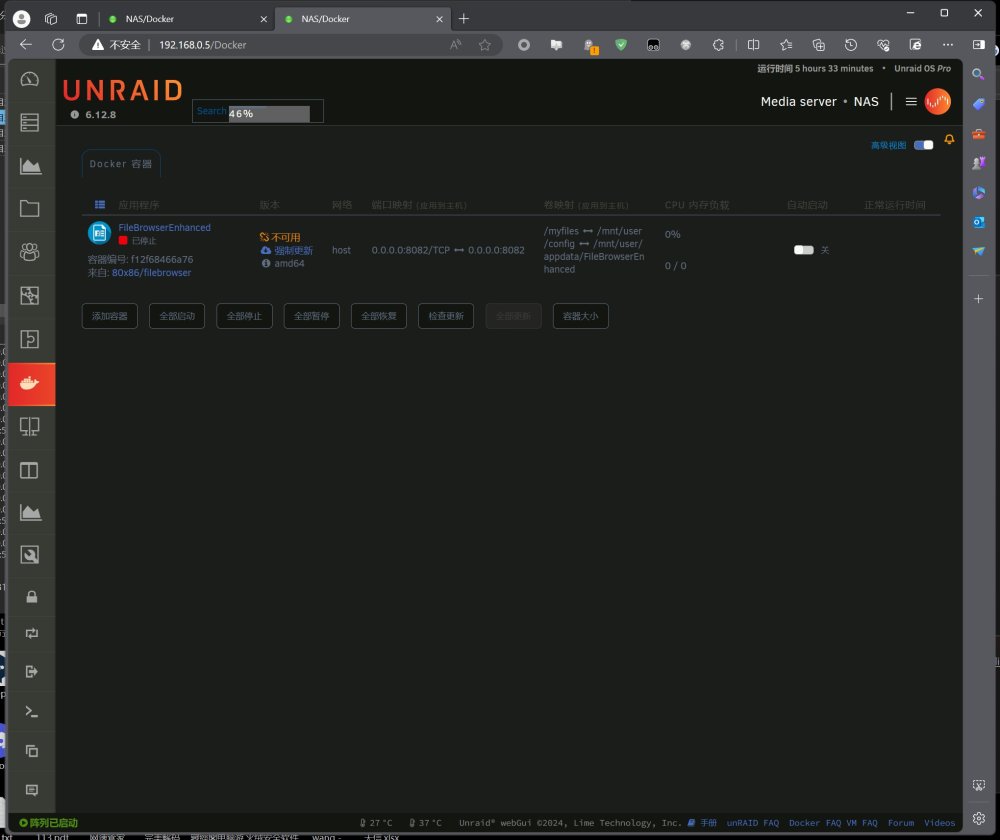Open the FileBrowserEnhanced container icon
Viewport: 1000px width, 840px height.
[99, 233]
